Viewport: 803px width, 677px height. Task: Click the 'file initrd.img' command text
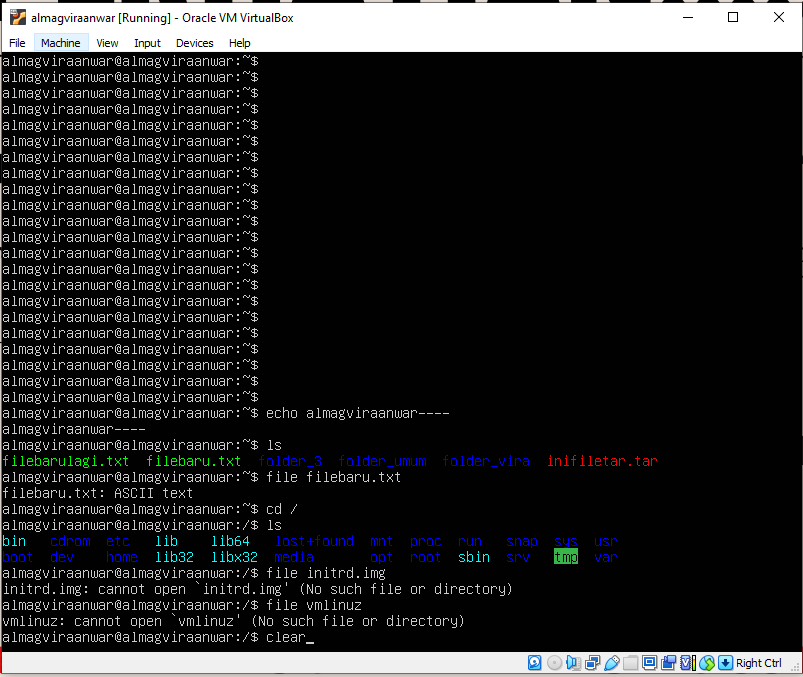point(326,573)
